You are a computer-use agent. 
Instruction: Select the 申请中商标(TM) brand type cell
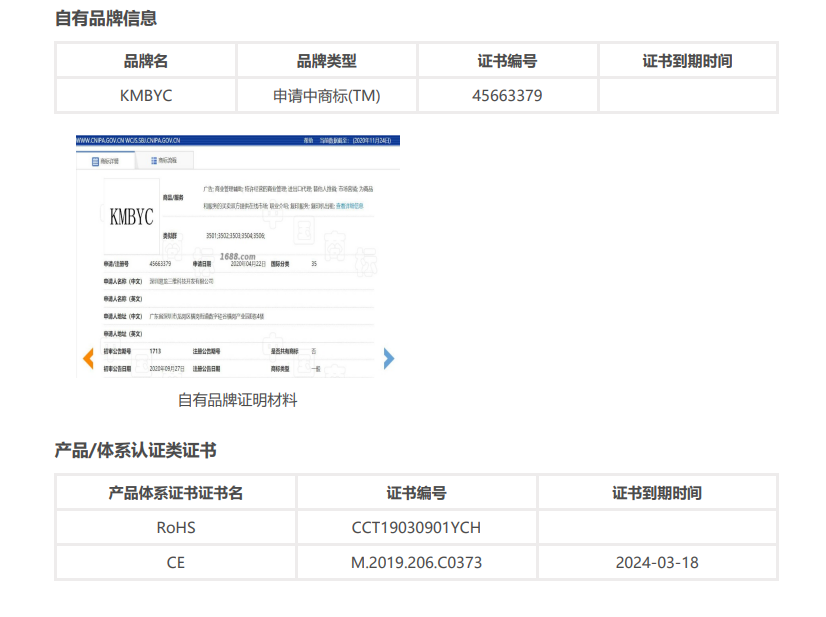(x=327, y=96)
